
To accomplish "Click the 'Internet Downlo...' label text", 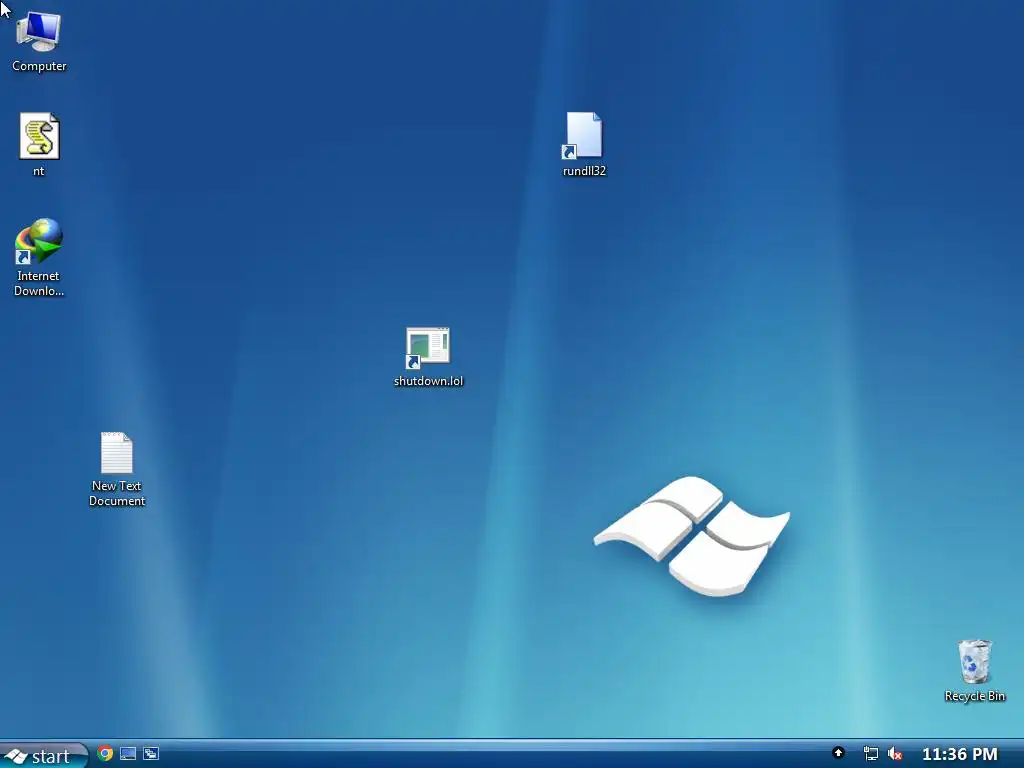I will pyautogui.click(x=39, y=283).
